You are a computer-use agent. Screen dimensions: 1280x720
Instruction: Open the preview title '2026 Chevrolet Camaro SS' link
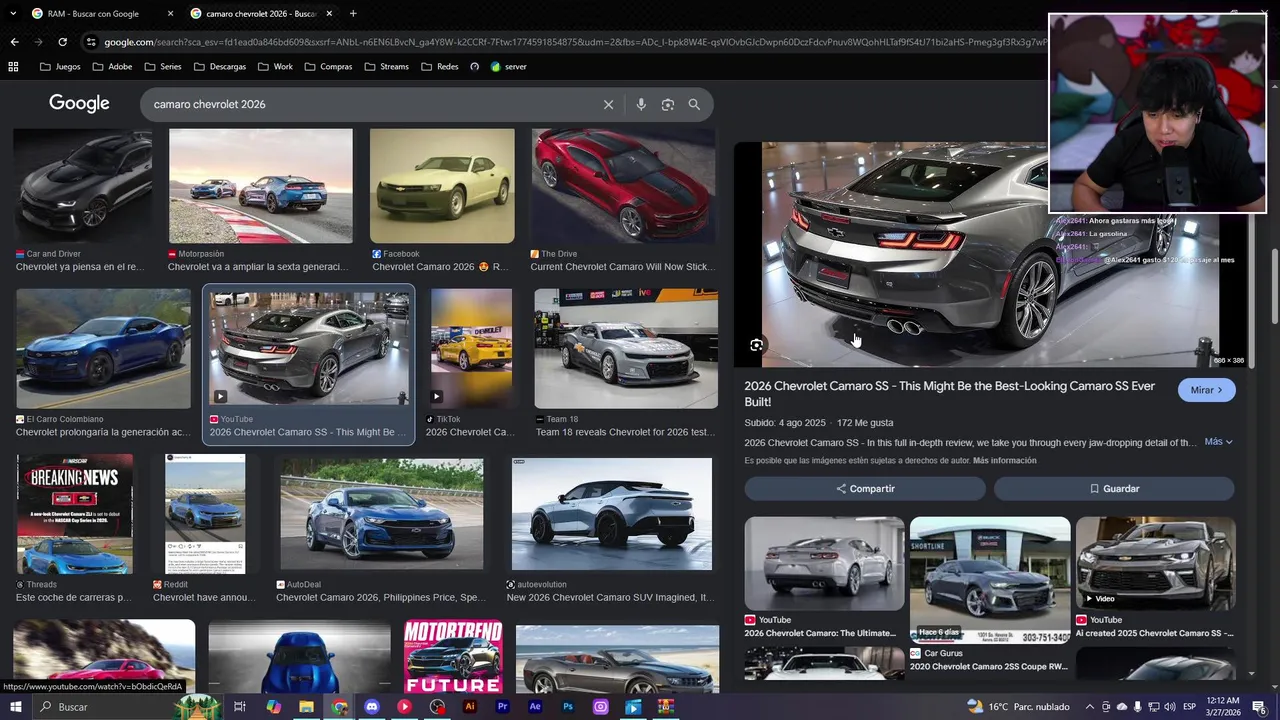click(x=949, y=393)
